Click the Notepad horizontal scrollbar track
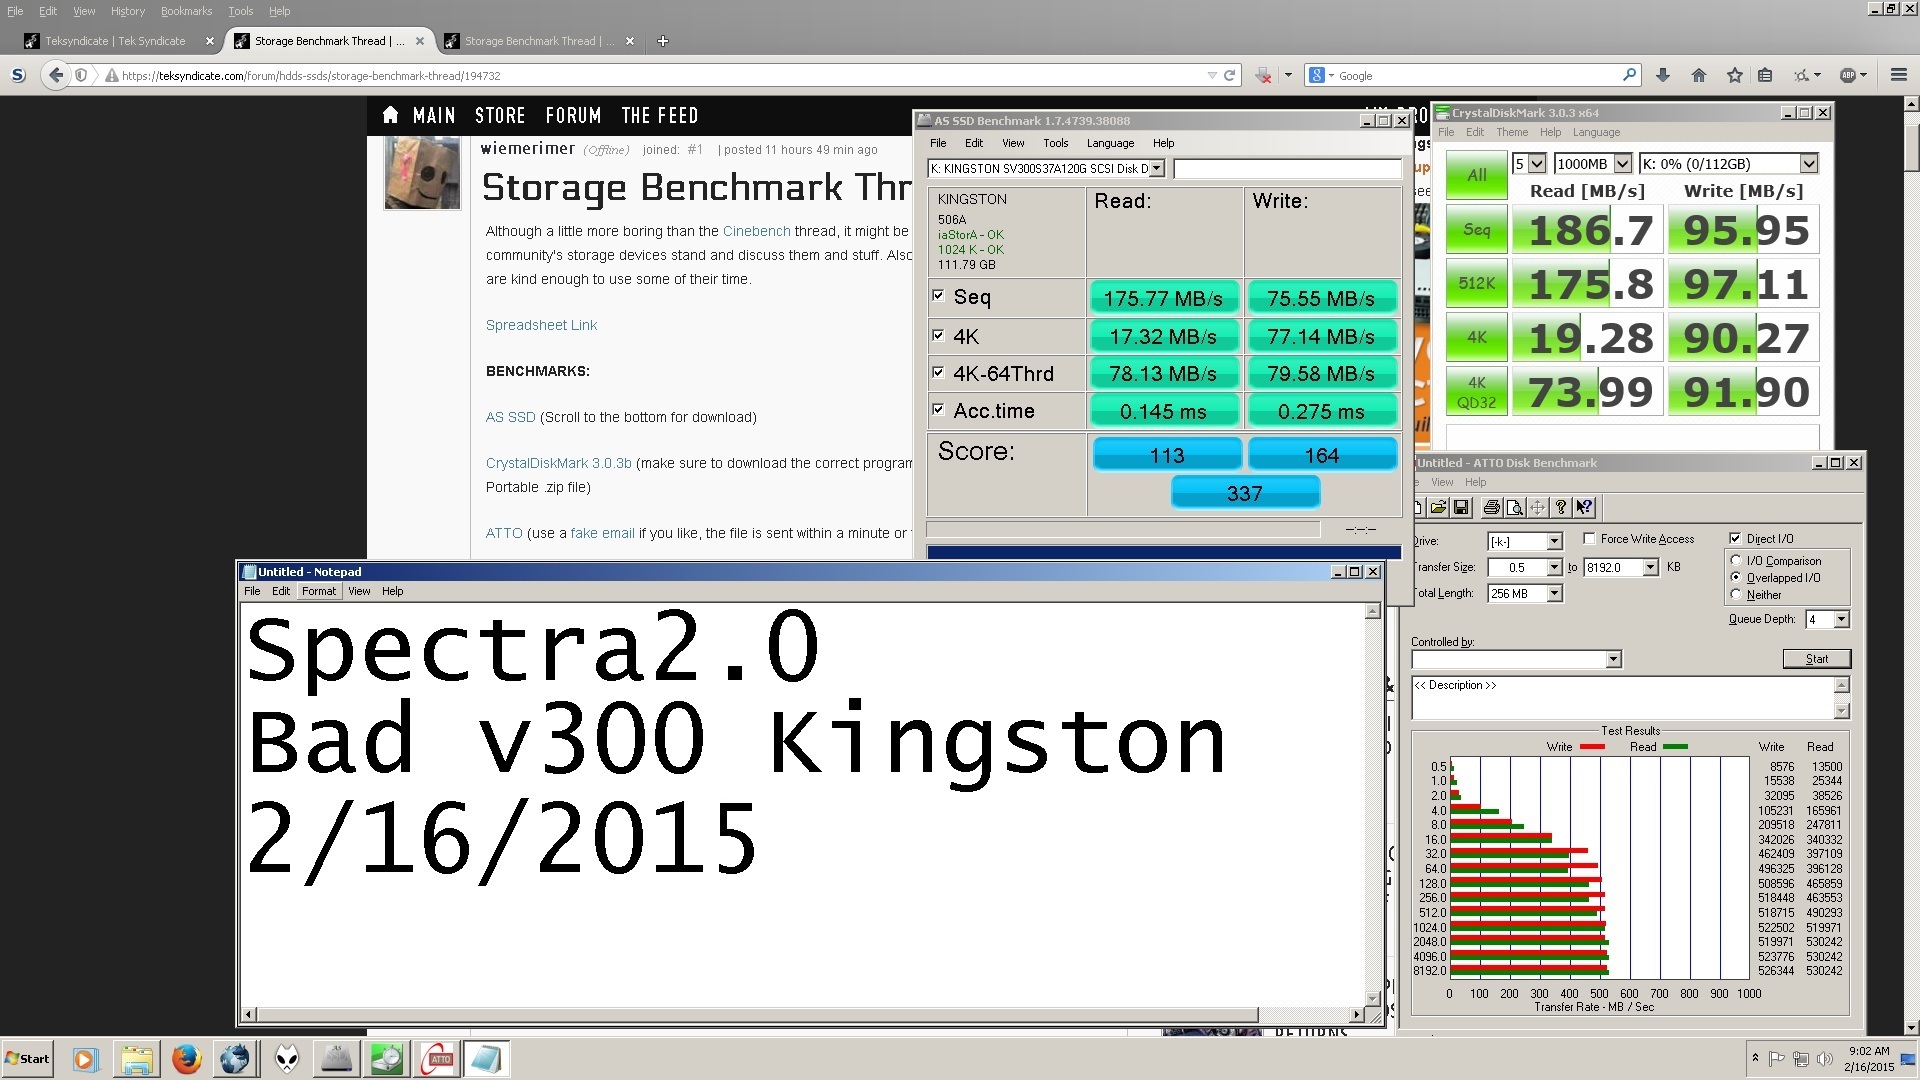This screenshot has height=1080, width=1920. [x=1305, y=1014]
